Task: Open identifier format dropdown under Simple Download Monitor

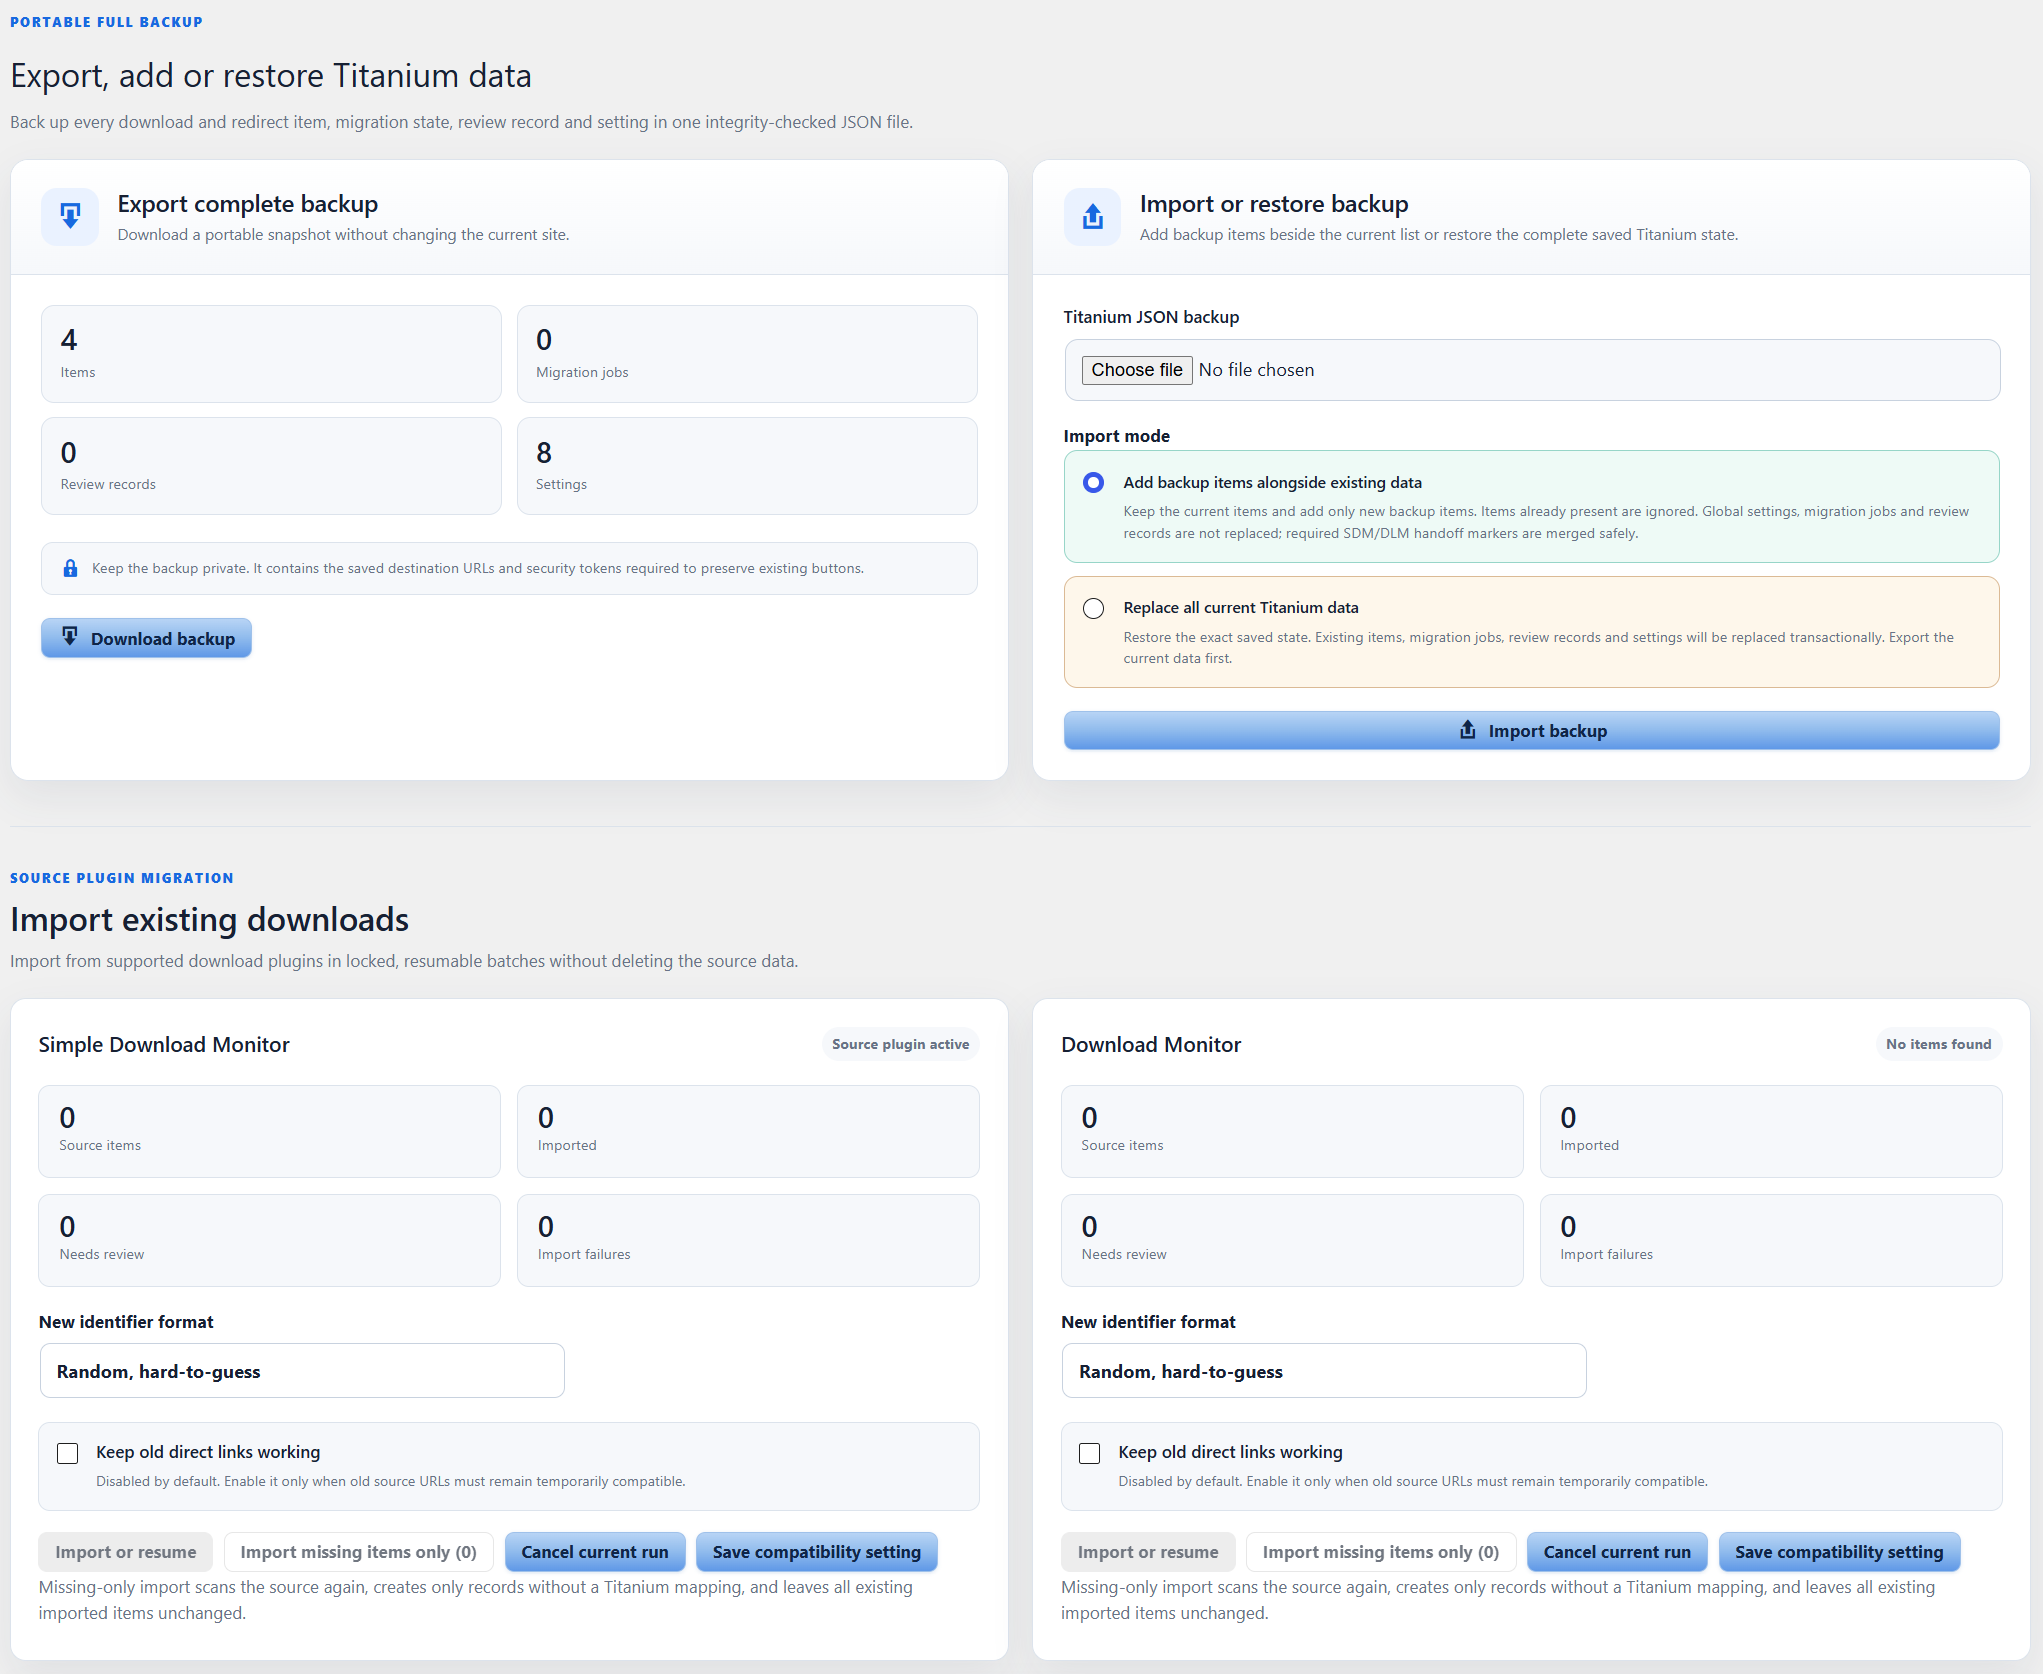Action: [x=302, y=1371]
